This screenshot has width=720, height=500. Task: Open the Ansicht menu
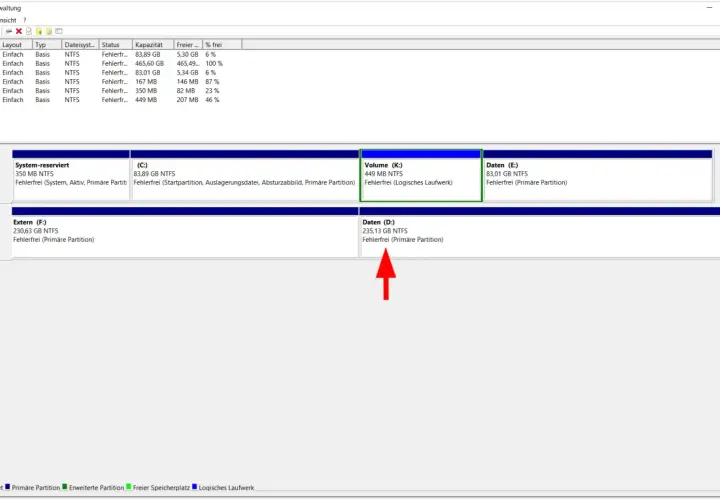tap(8, 20)
